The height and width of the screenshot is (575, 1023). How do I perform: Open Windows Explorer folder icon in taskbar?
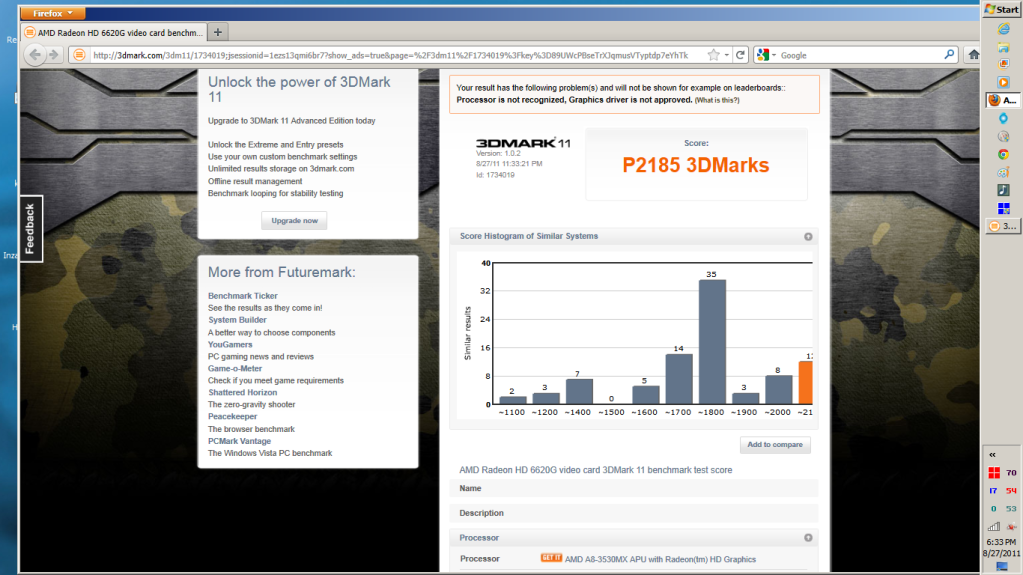[1003, 47]
